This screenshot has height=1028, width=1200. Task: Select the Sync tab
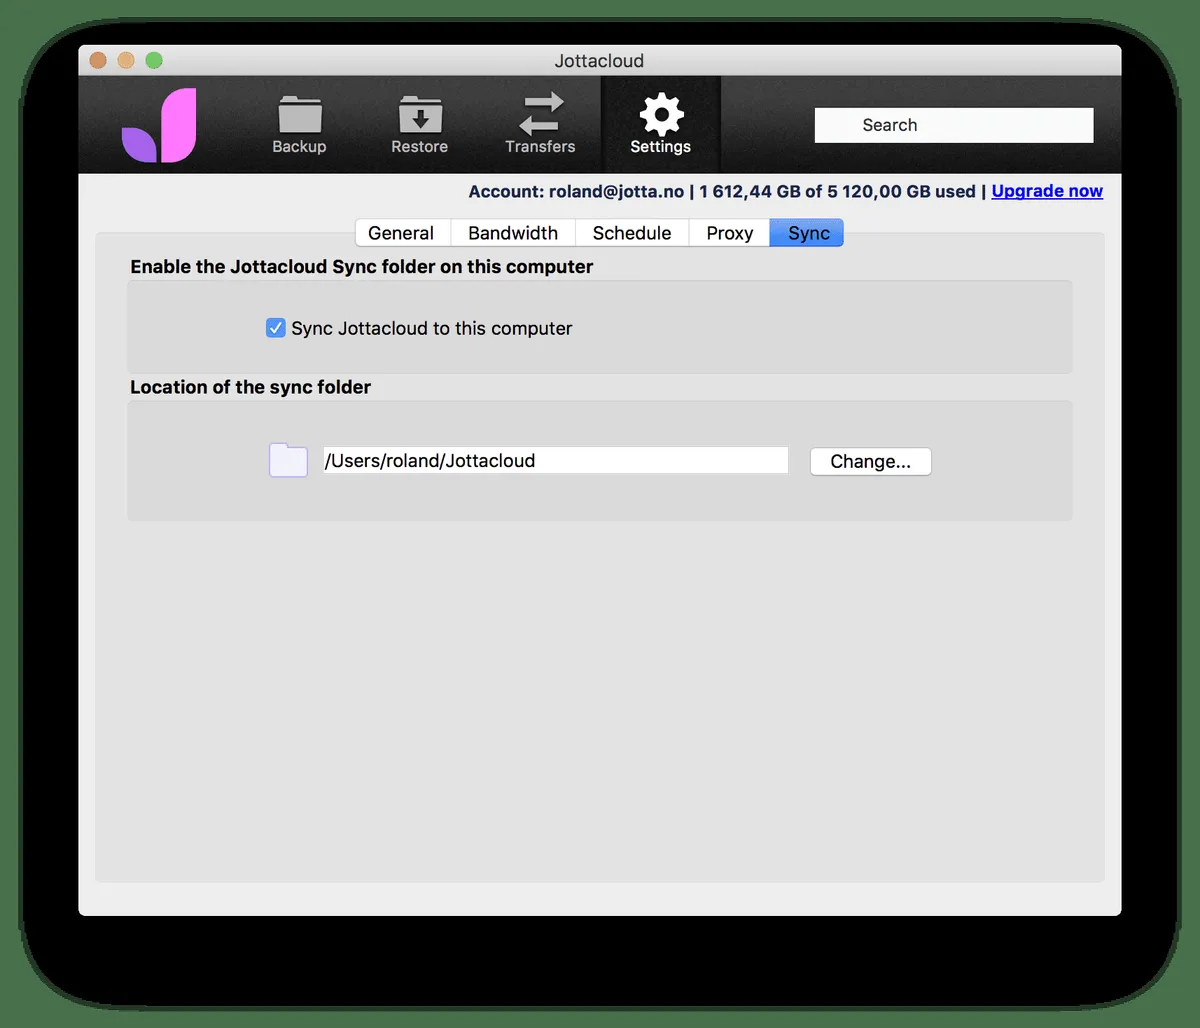(808, 233)
